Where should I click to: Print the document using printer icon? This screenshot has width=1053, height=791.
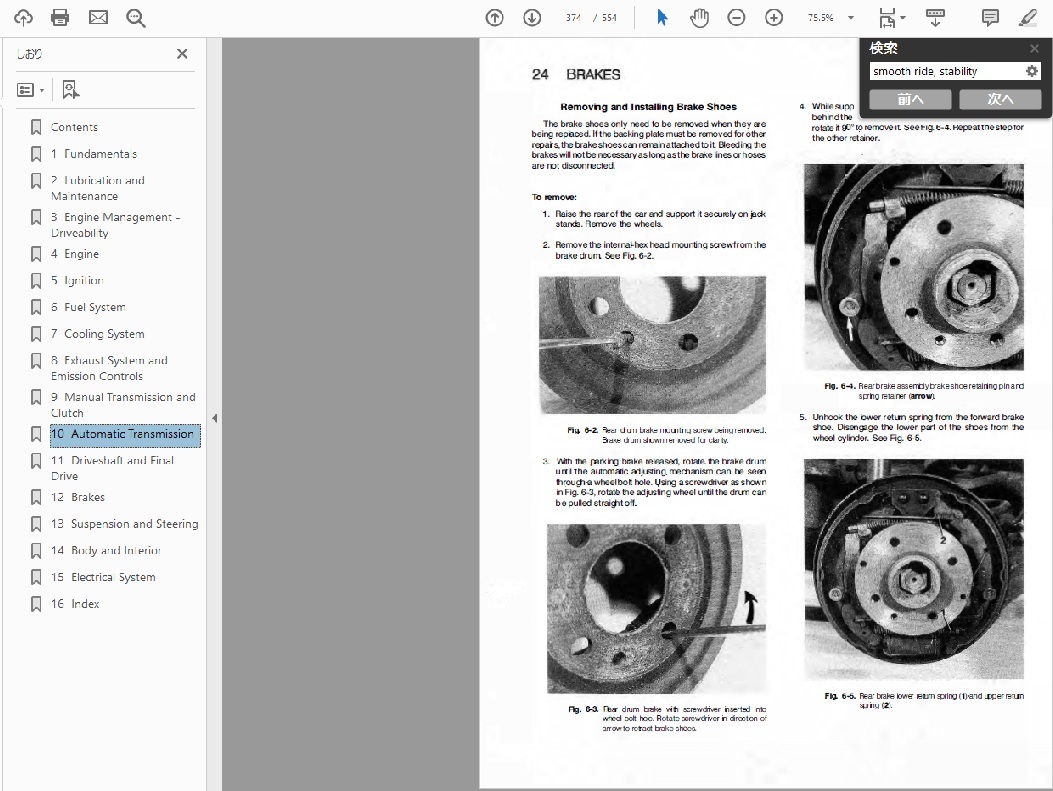(60, 17)
